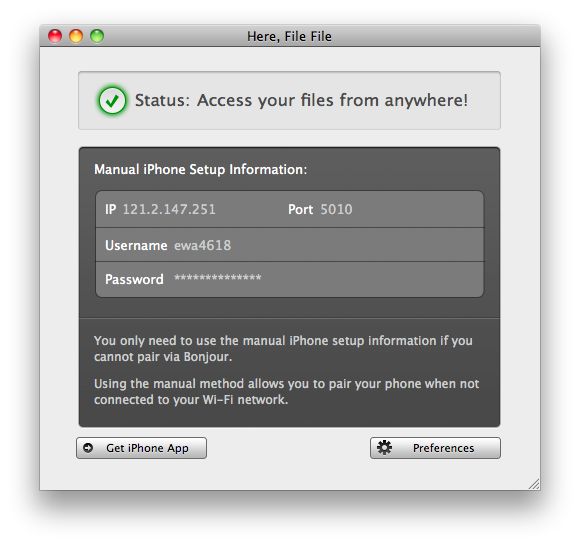
Task: Click the gear icon on the Preferences button
Action: 384,448
